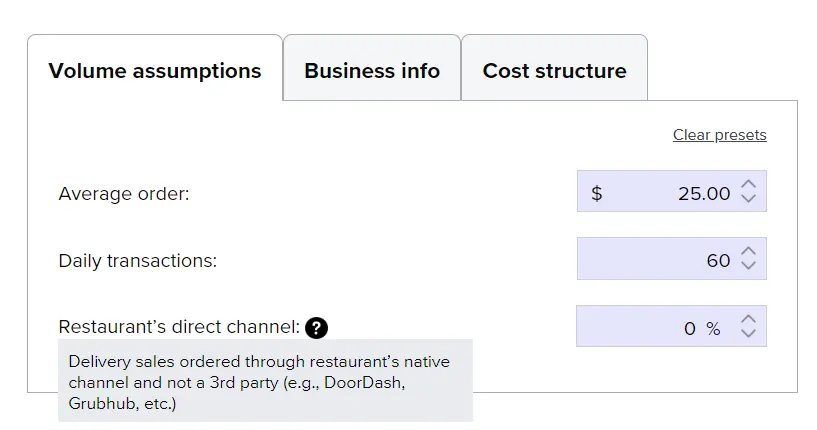Click the Daily transactions label

tap(138, 261)
